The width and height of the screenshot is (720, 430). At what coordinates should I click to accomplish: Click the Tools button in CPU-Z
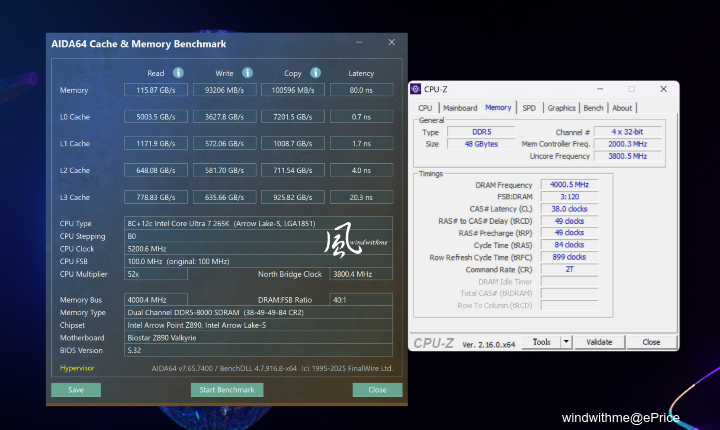(x=541, y=342)
